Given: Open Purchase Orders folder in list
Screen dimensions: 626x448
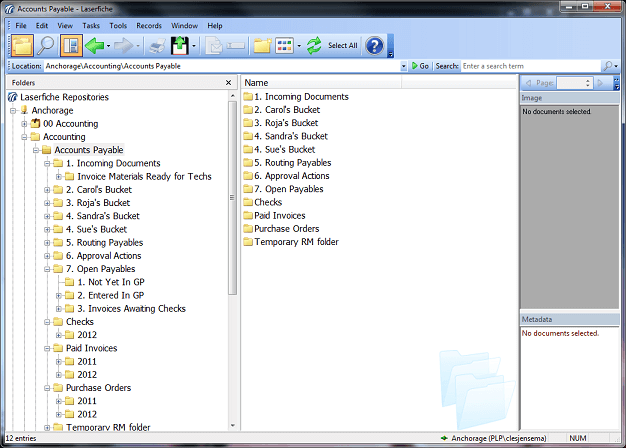Looking at the screenshot, I should pyautogui.click(x=281, y=228).
